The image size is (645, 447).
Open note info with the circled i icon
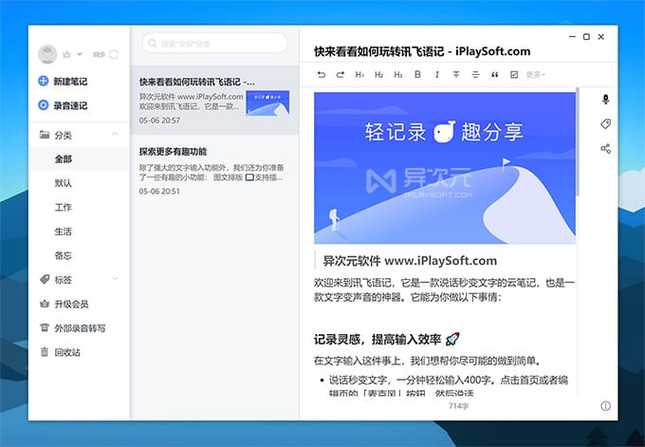[x=606, y=406]
